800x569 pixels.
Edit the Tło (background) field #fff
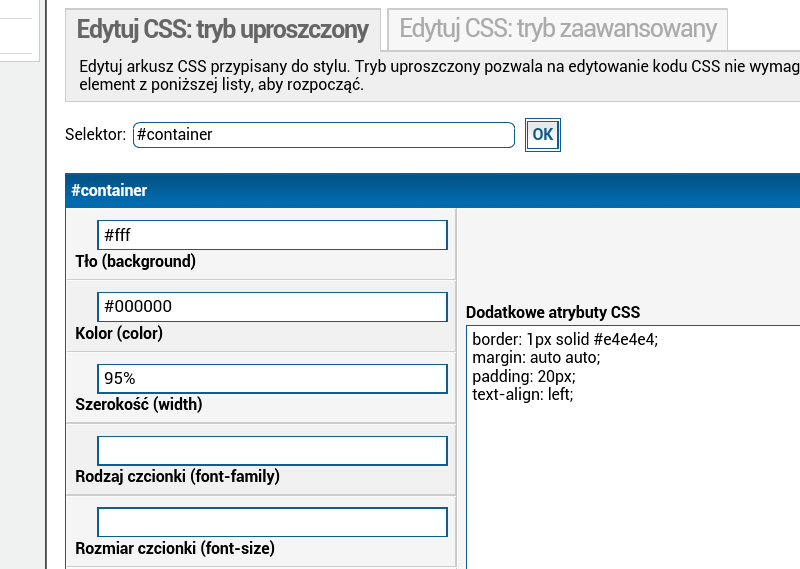tap(272, 235)
